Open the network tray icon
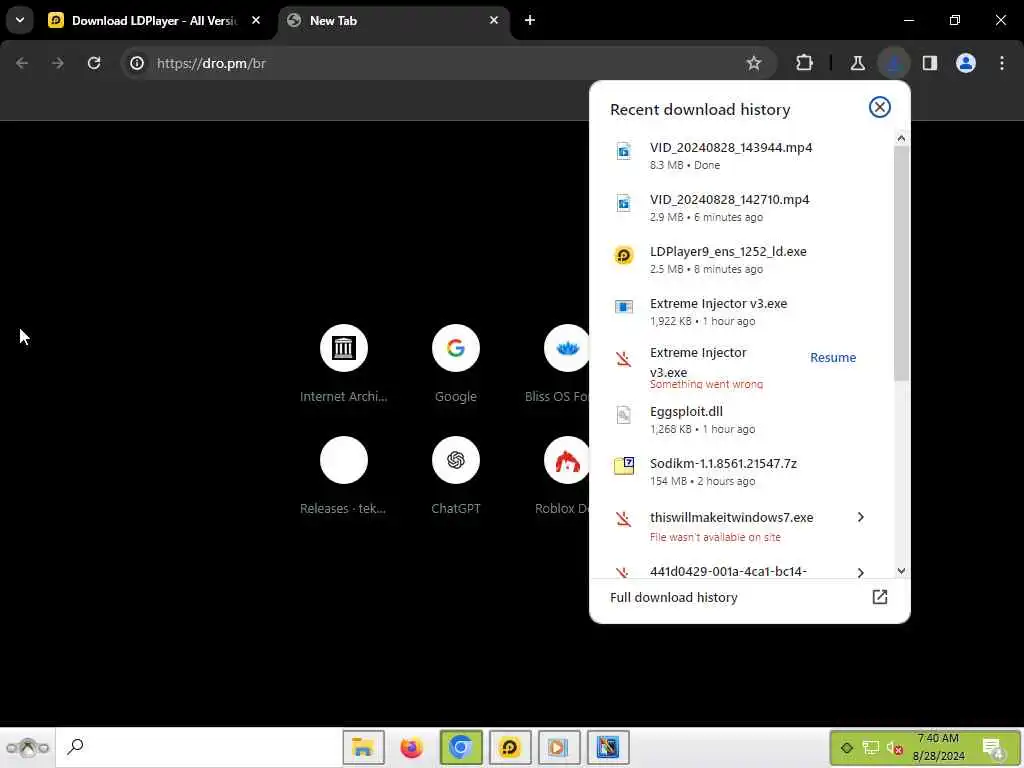This screenshot has width=1024, height=768. coord(871,748)
